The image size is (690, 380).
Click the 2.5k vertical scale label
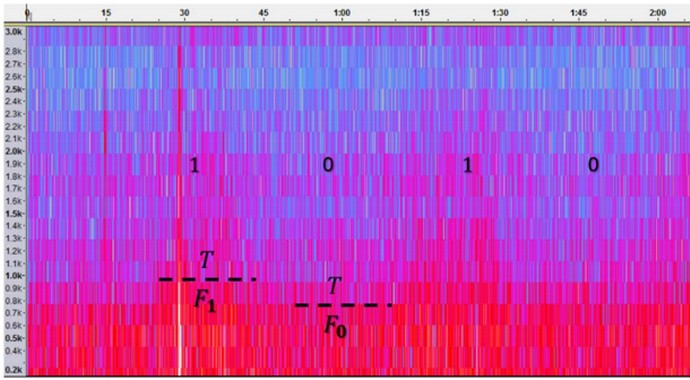click(13, 89)
